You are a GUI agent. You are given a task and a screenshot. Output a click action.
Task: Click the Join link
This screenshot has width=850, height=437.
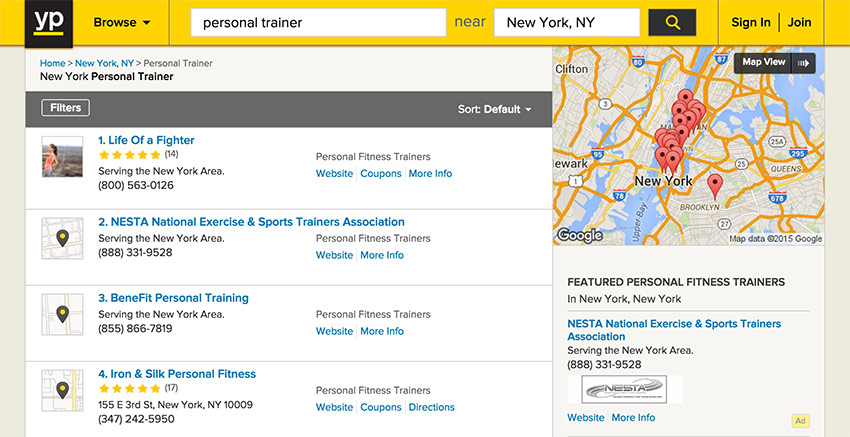coord(800,23)
